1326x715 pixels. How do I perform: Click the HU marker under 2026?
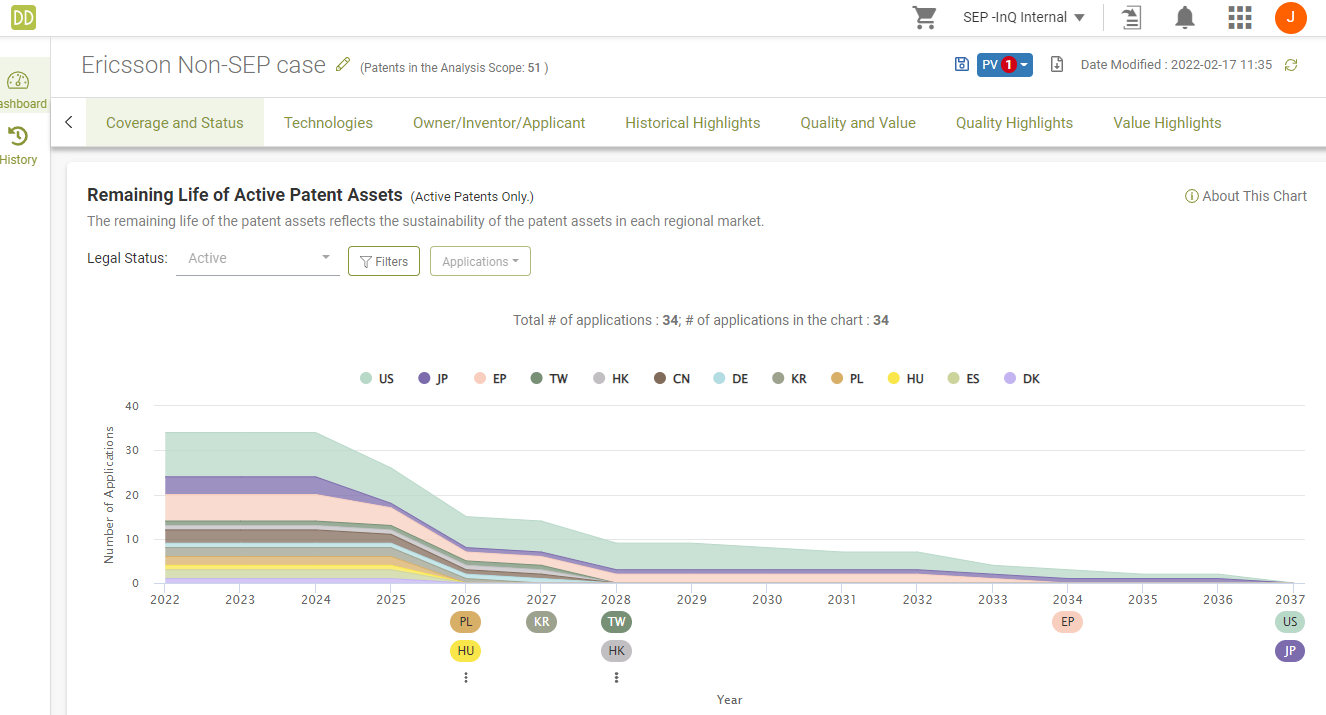point(466,651)
